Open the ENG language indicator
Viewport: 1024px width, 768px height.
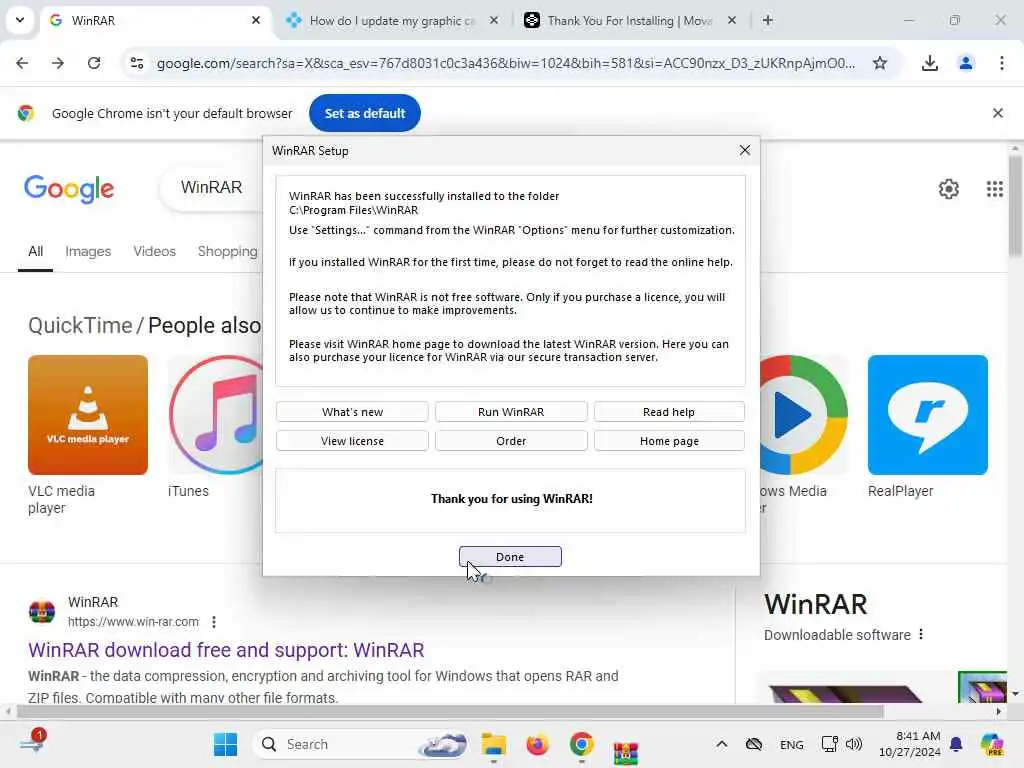[x=791, y=744]
